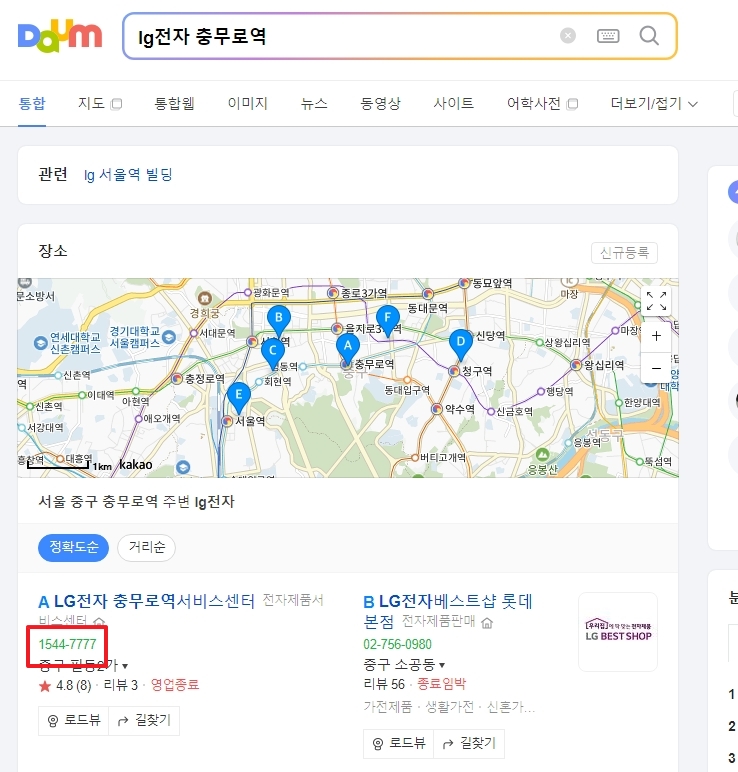738x772 pixels.
Task: Open LG BEST SHOP thumbnail image
Action: point(618,632)
